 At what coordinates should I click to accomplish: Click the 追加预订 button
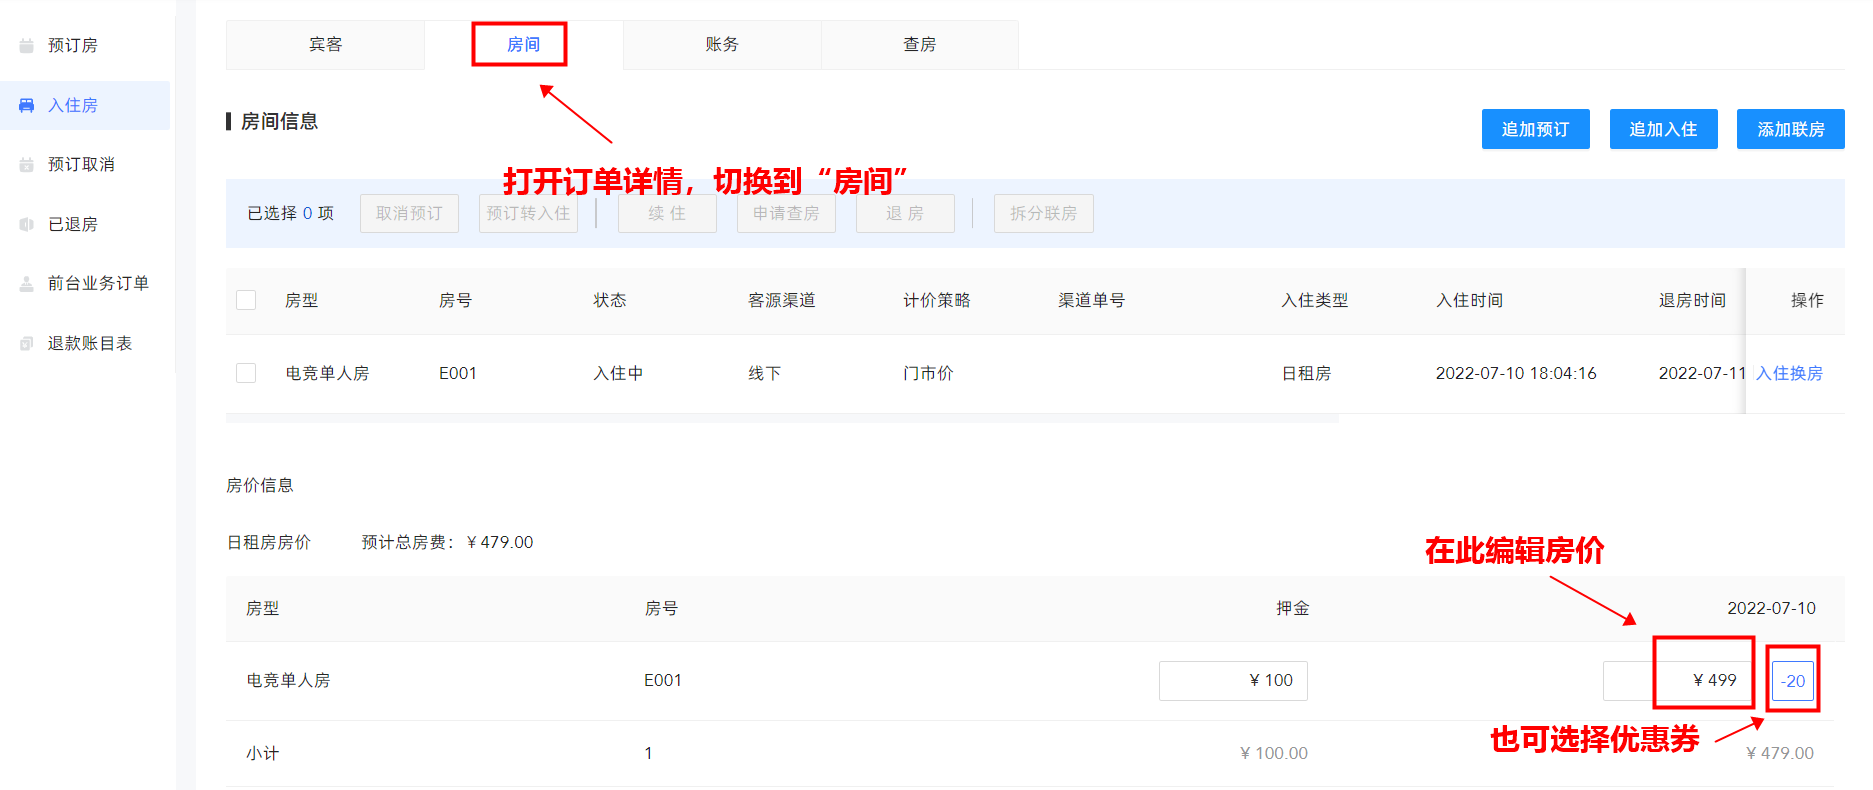1535,129
